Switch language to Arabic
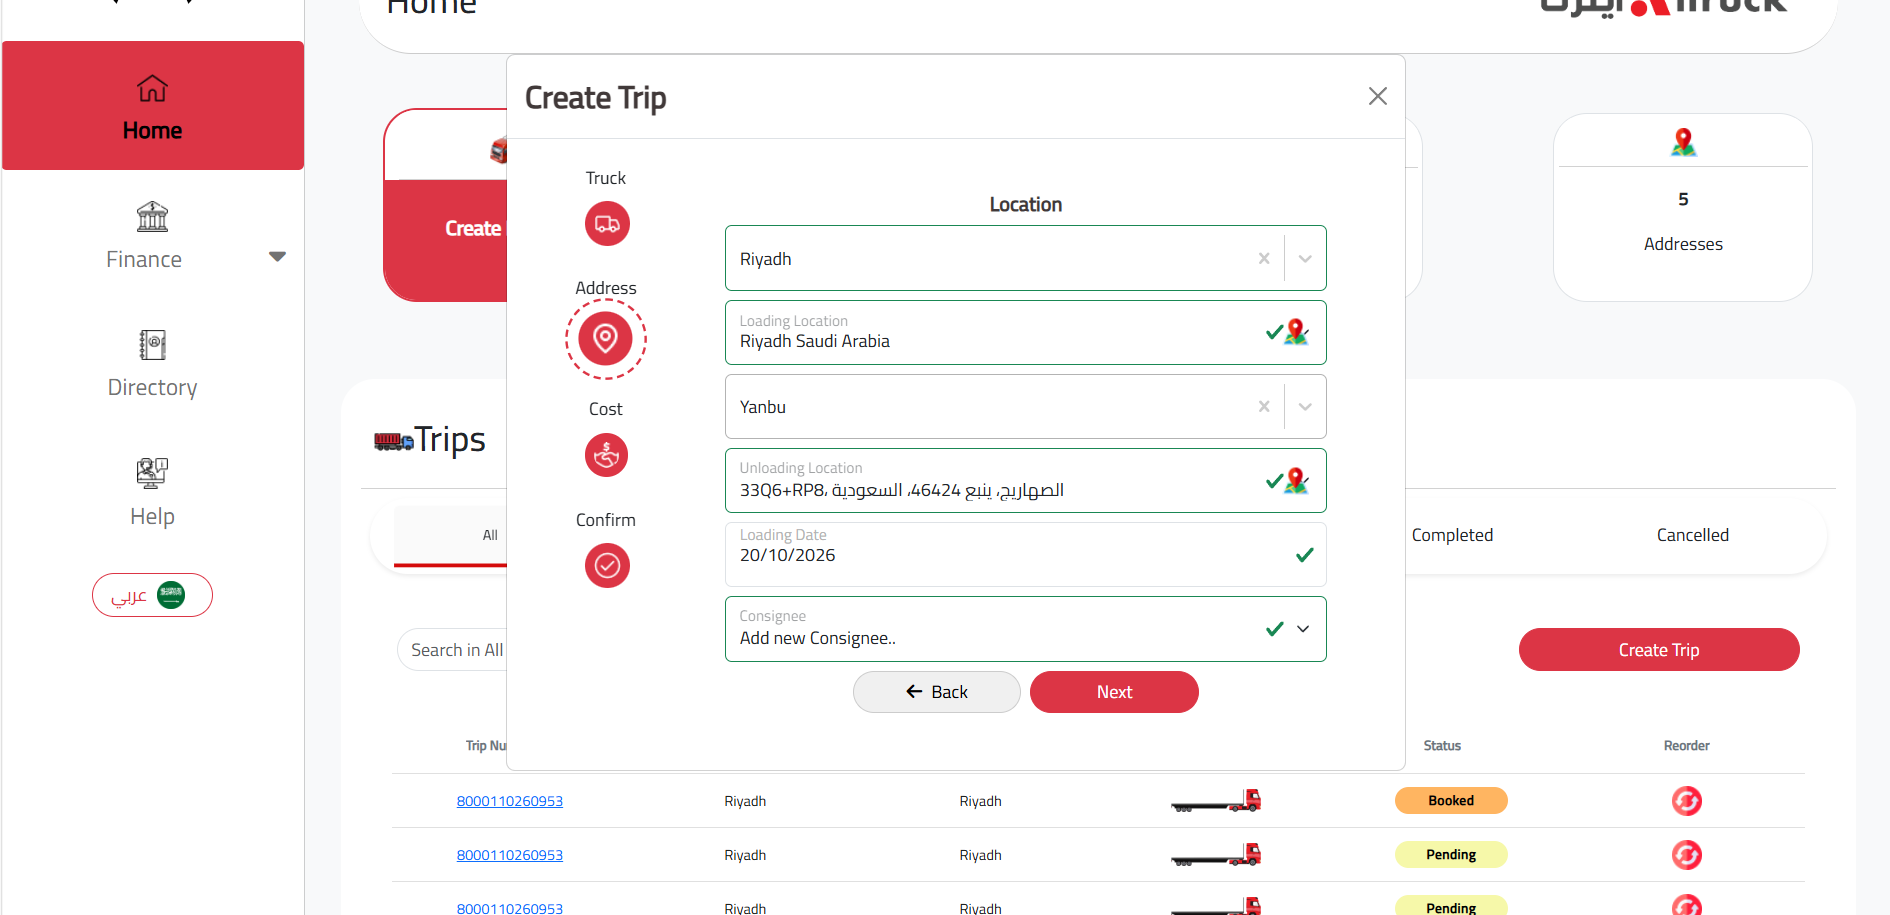 tap(152, 595)
